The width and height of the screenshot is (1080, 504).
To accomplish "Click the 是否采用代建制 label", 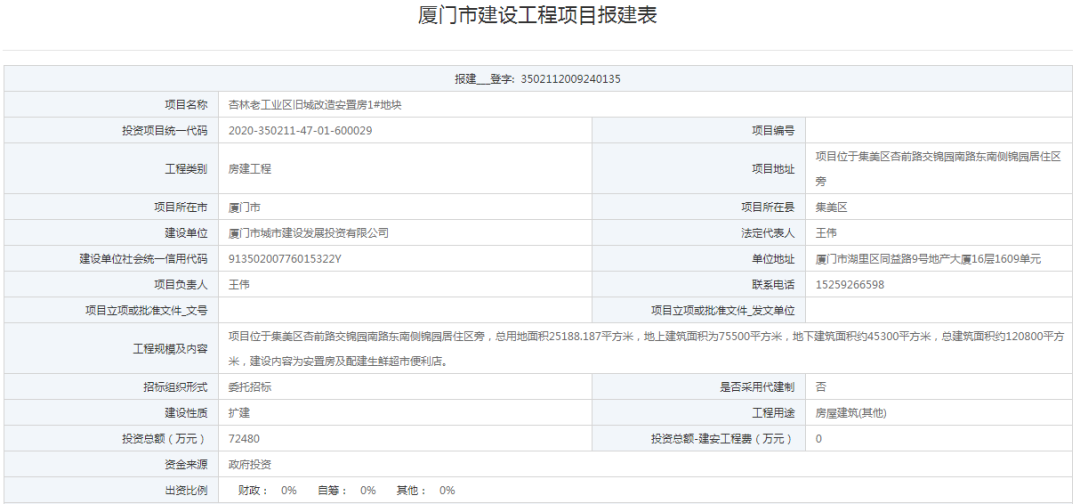I will click(x=757, y=387).
